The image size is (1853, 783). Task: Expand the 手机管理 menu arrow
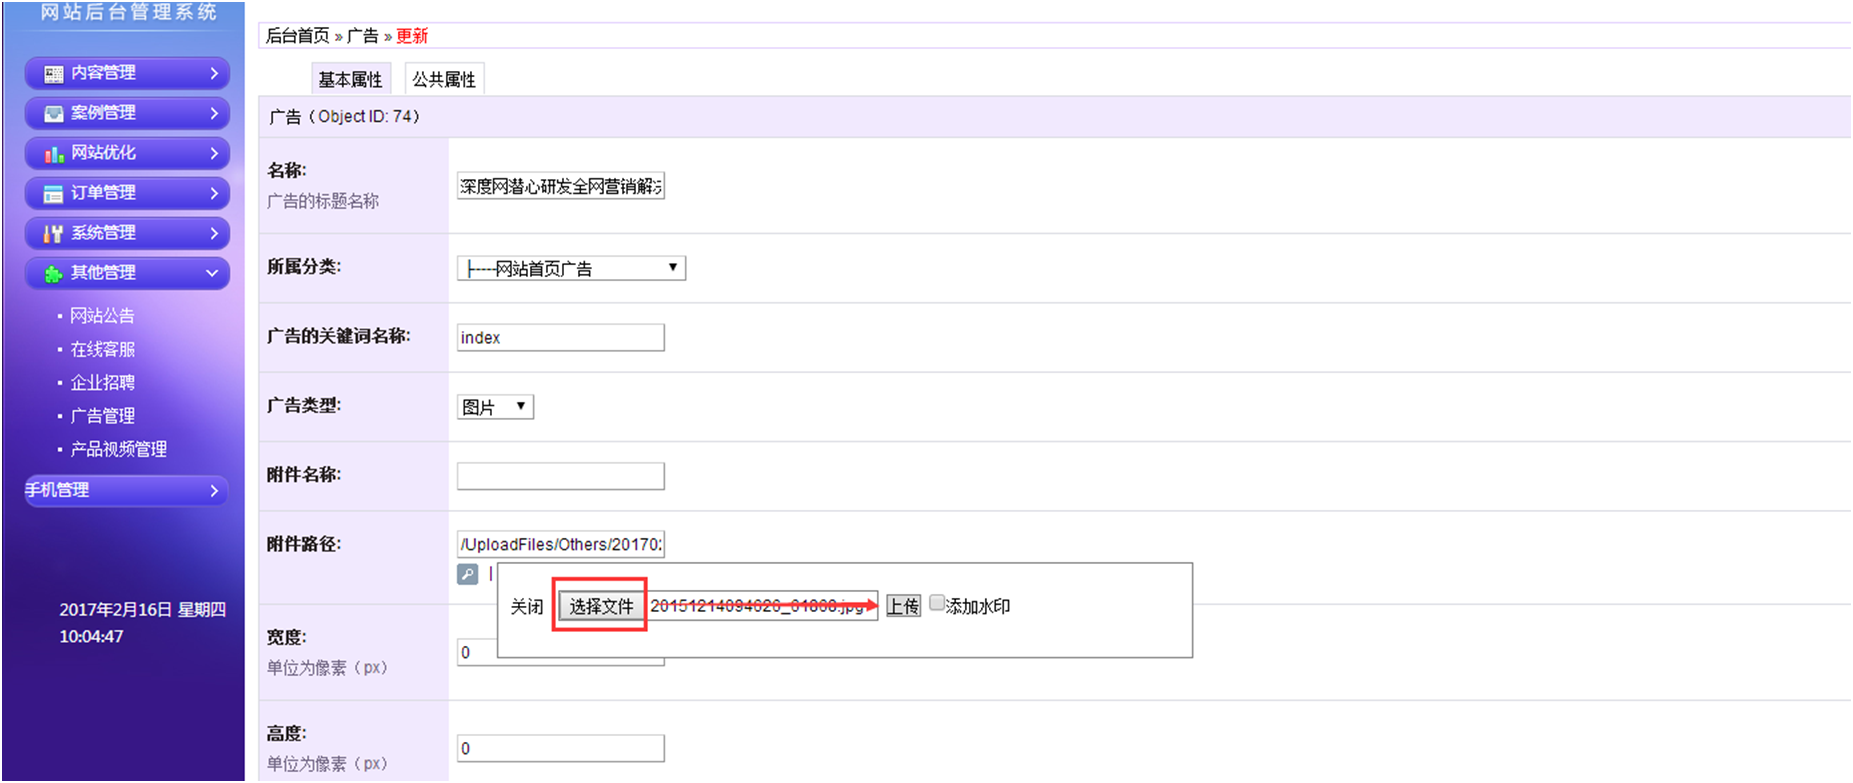(x=214, y=491)
